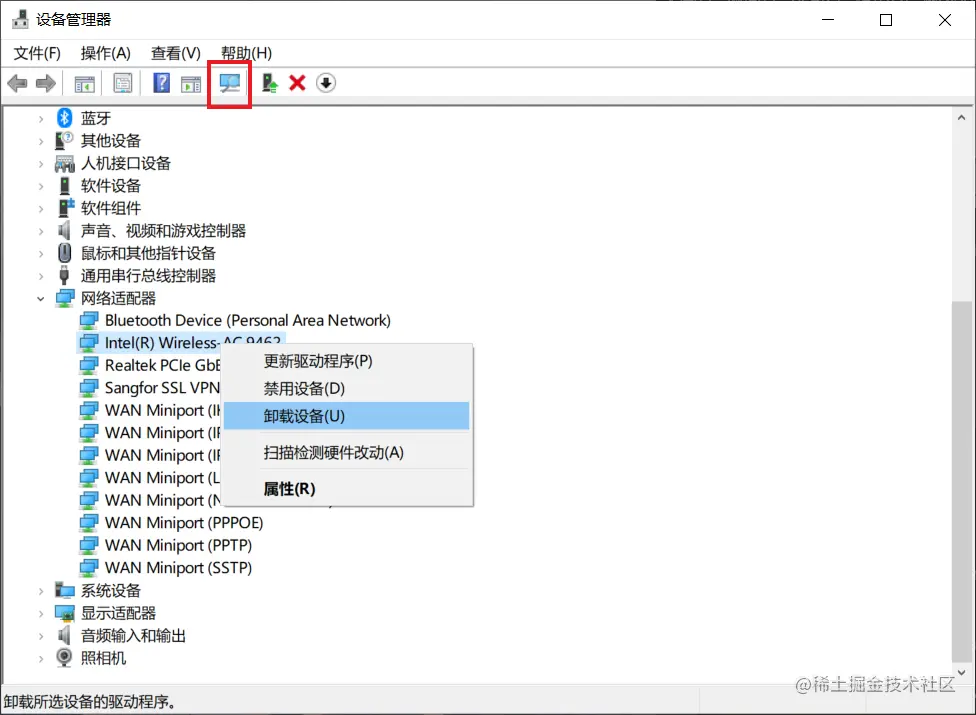This screenshot has width=976, height=715.
Task: Select WAN Miniport (PPTP)
Action: 178,545
